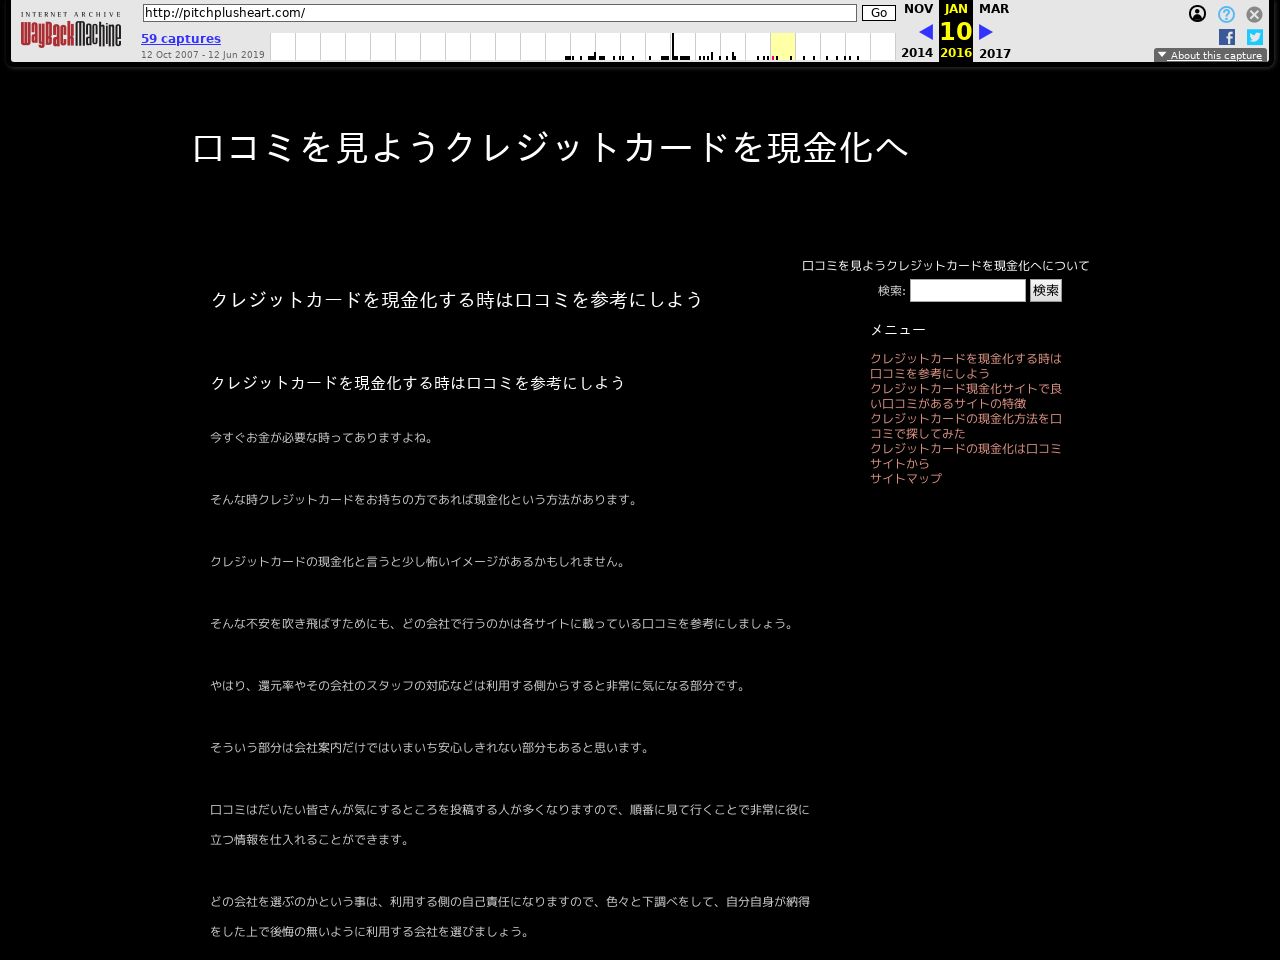1280x960 pixels.
Task: Jump to MAR 2017 capture
Action: pyautogui.click(x=994, y=9)
